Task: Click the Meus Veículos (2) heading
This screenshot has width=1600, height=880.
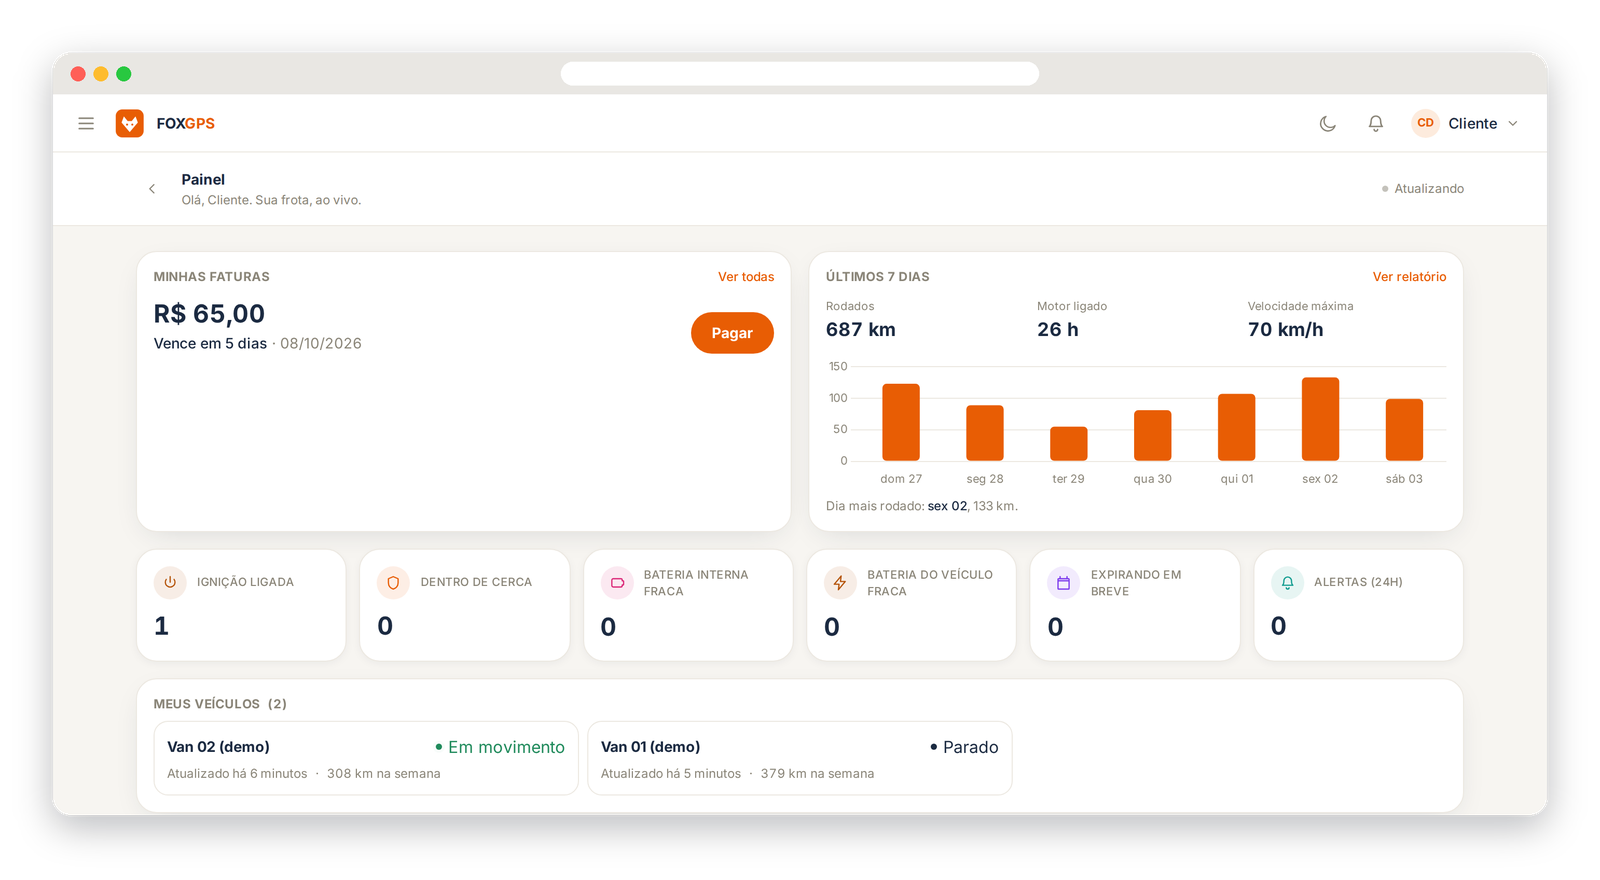Action: pos(220,704)
